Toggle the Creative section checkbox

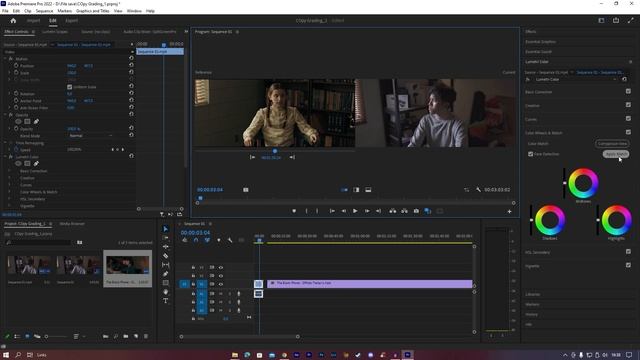tap(628, 105)
